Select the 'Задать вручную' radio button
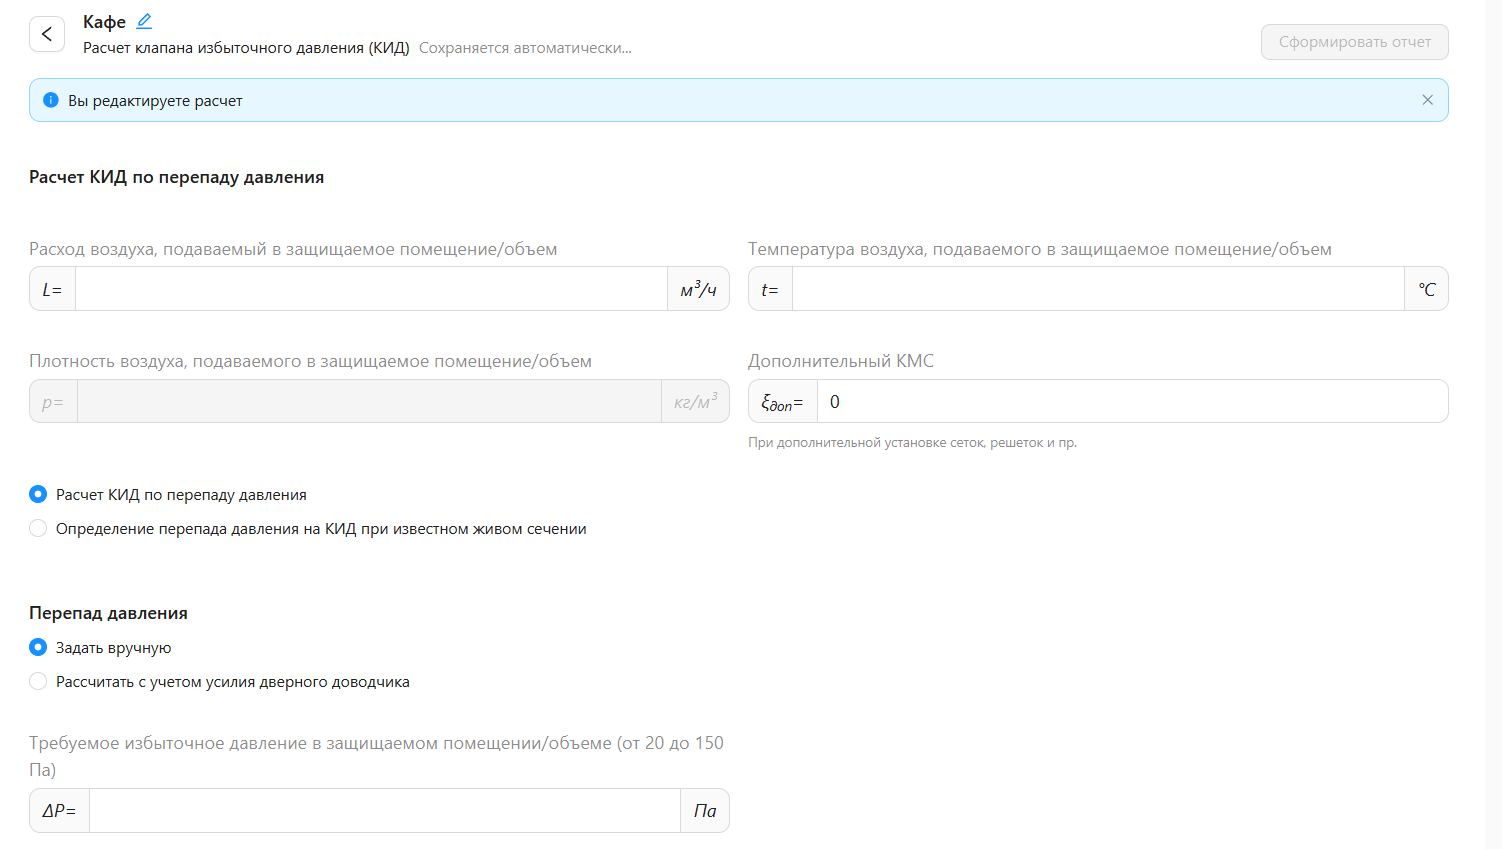 pos(38,647)
